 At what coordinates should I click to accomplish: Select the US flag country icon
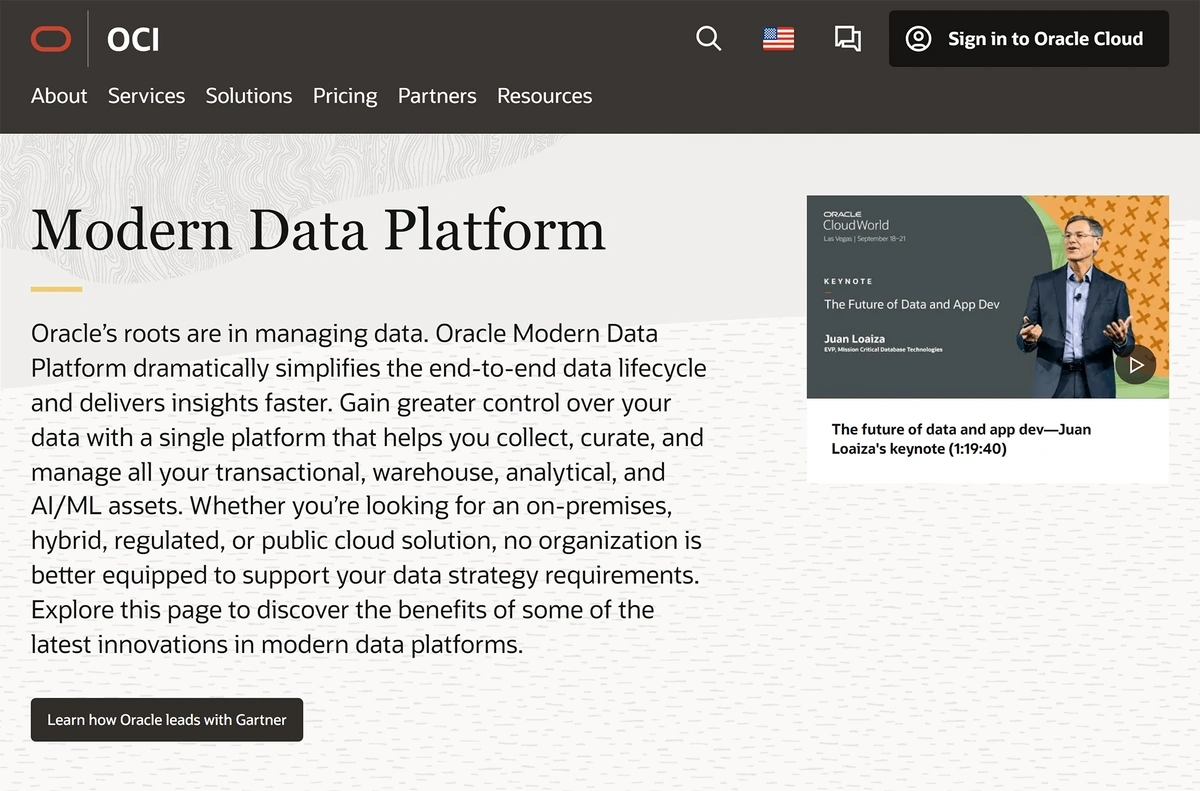[778, 39]
